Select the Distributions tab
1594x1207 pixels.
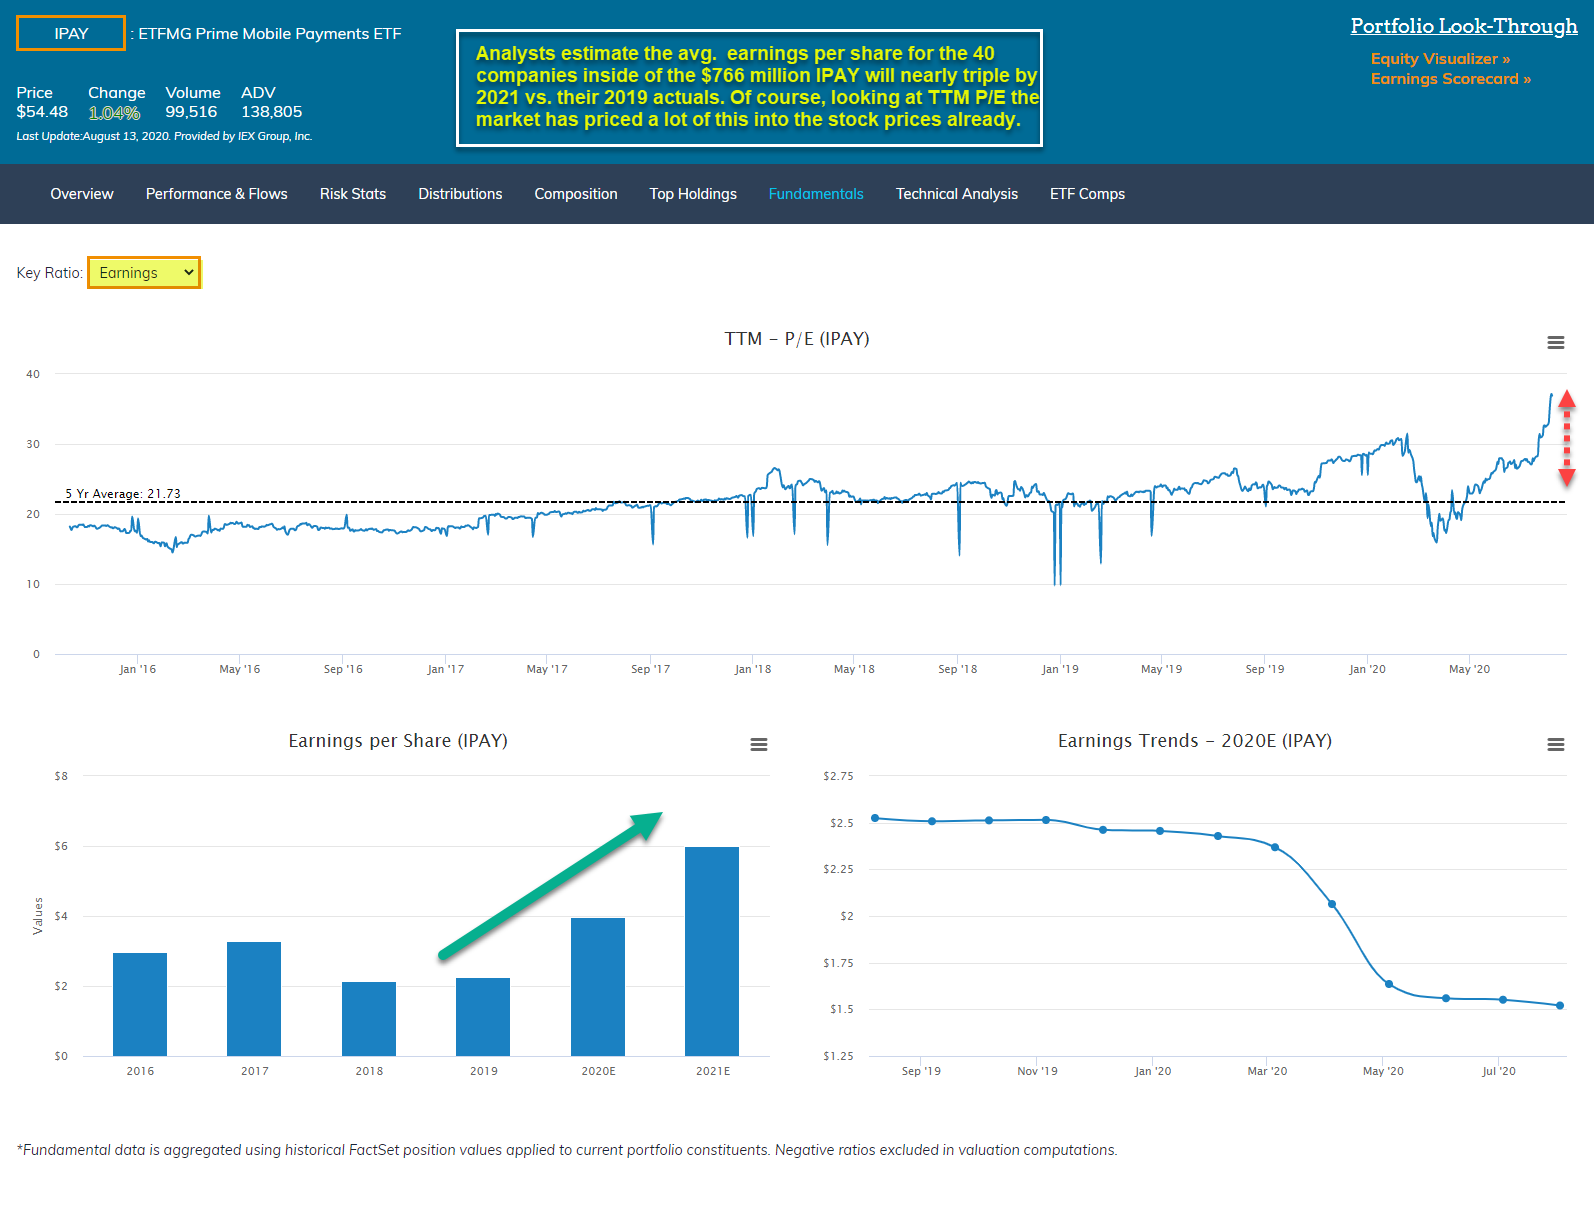pyautogui.click(x=460, y=194)
